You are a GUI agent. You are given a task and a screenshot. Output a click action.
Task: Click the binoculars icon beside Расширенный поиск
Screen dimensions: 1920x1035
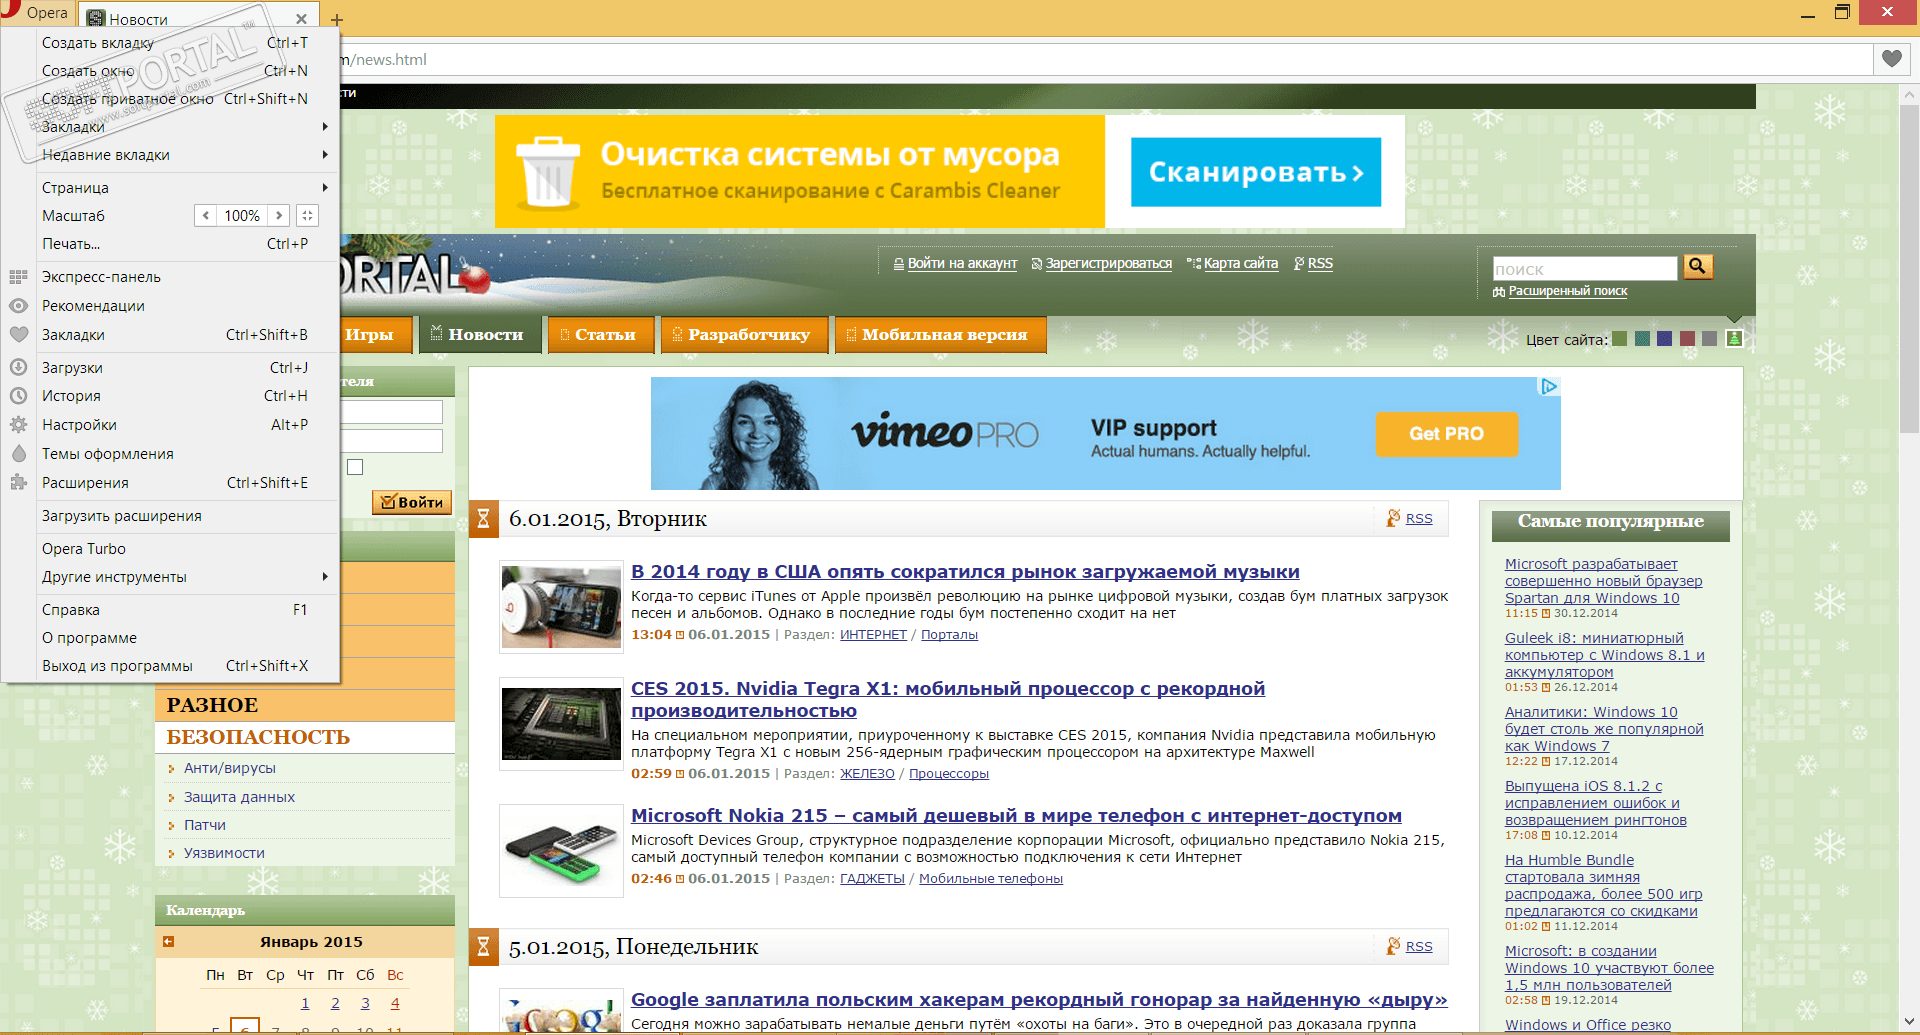[x=1499, y=292]
